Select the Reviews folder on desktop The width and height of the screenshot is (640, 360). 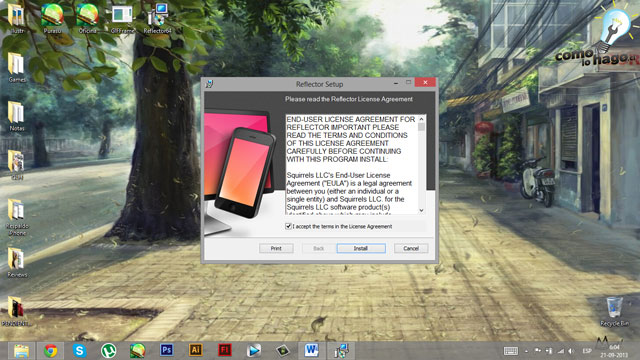[x=17, y=263]
